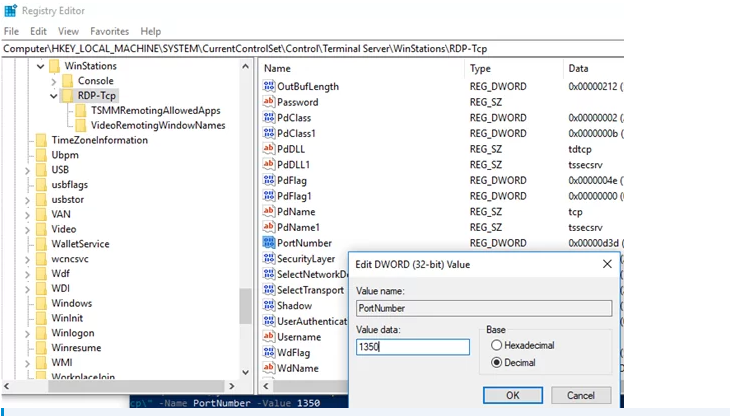Click the Password string value icon

[x=268, y=102]
